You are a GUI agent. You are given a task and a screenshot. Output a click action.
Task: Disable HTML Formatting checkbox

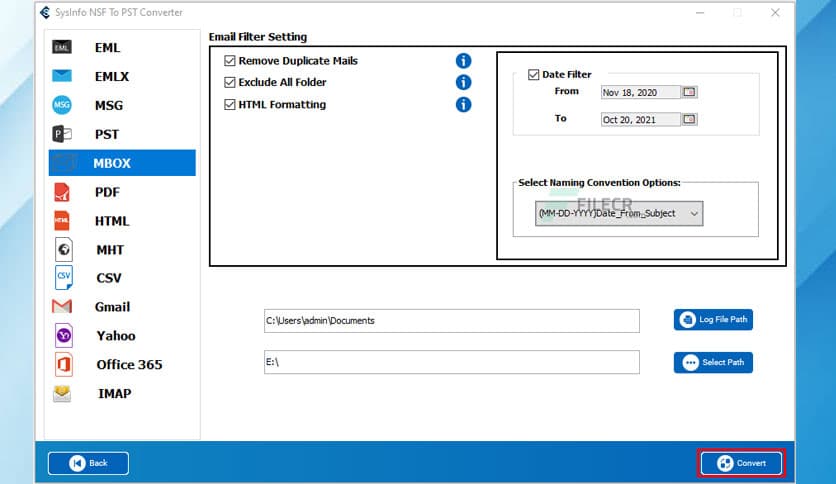[230, 104]
